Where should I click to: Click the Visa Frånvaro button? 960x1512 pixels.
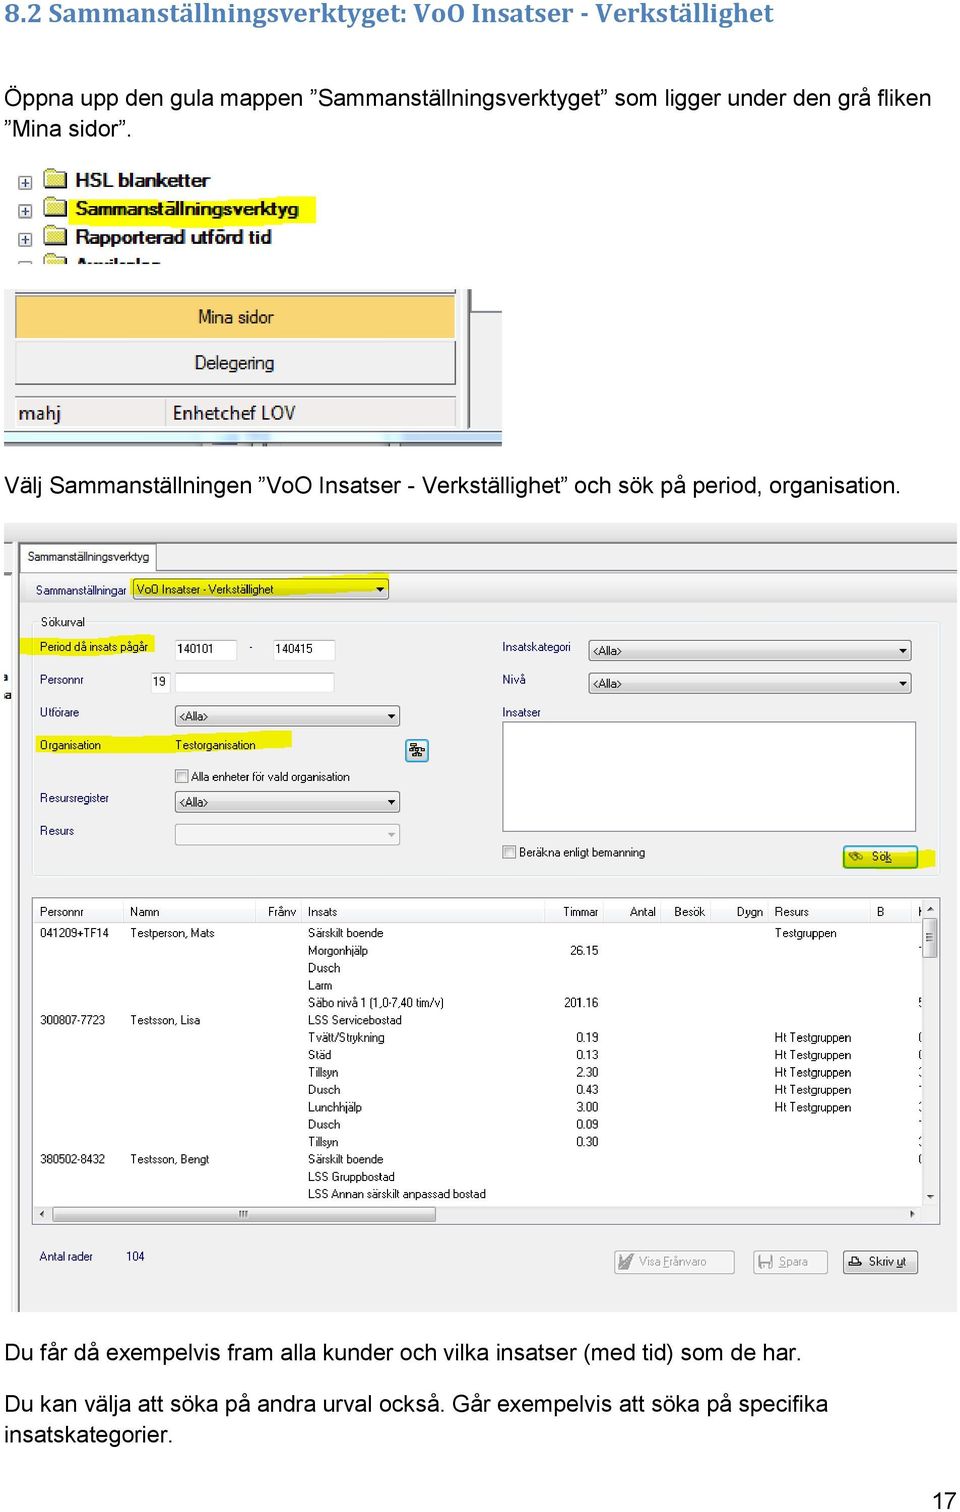674,1262
